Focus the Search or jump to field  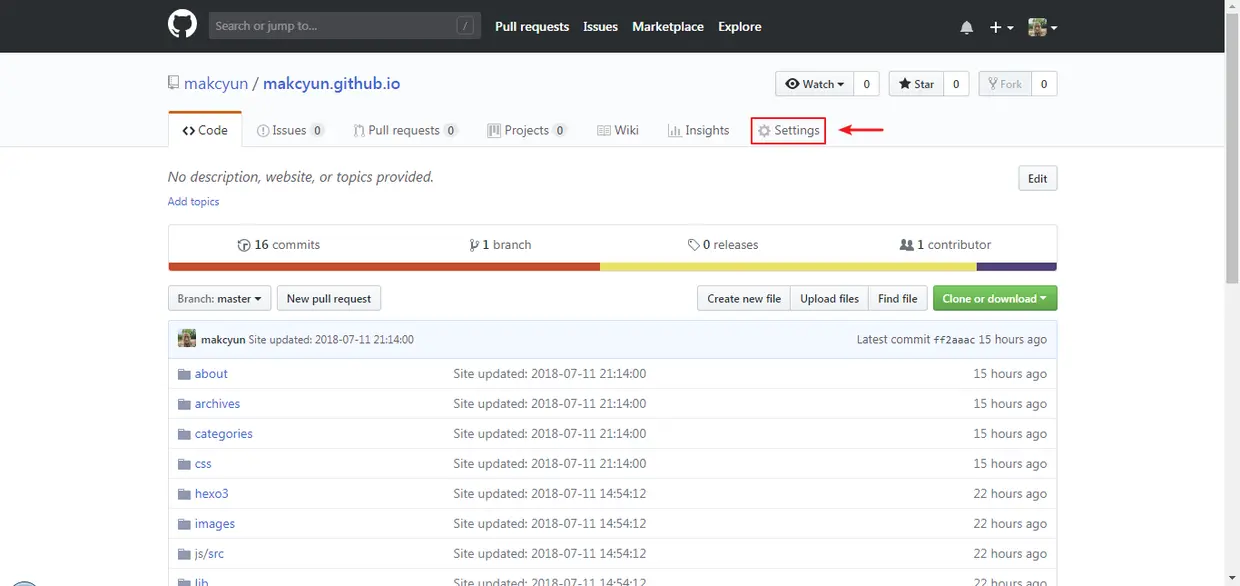point(345,26)
